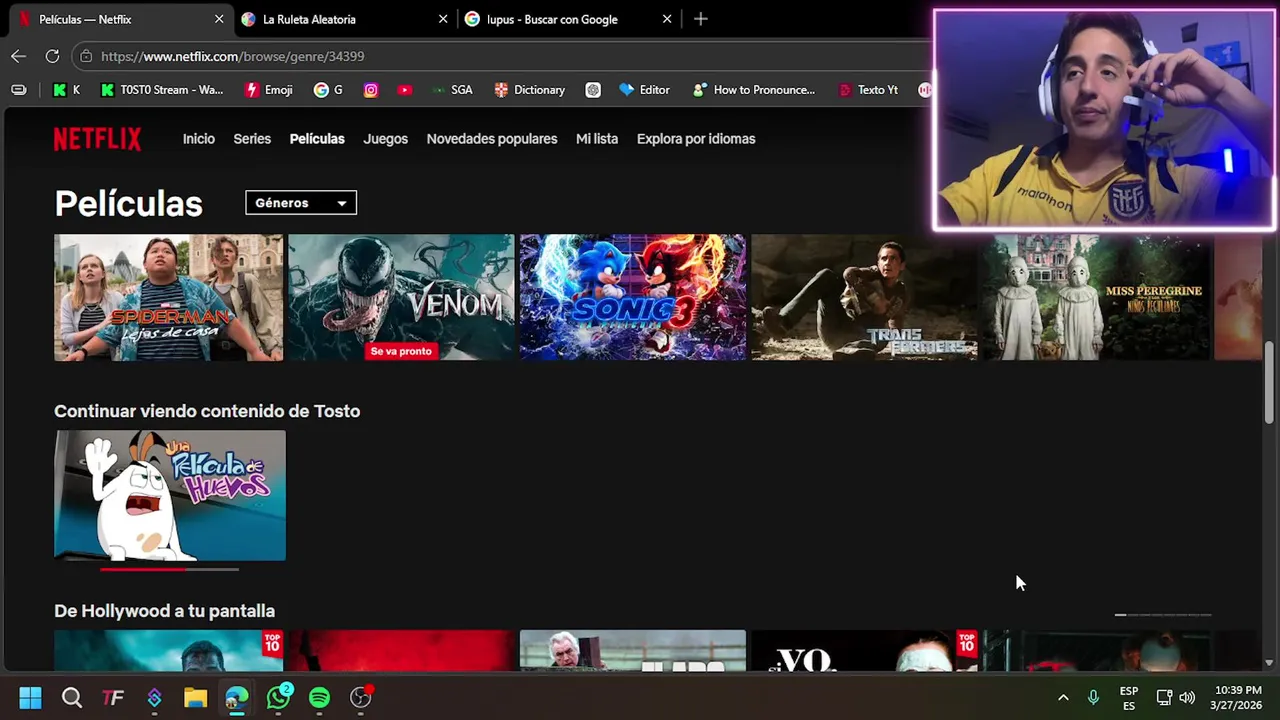Screen dimensions: 1280x720
Task: Open Miss Peregrine movie thumbnail
Action: click(1096, 297)
